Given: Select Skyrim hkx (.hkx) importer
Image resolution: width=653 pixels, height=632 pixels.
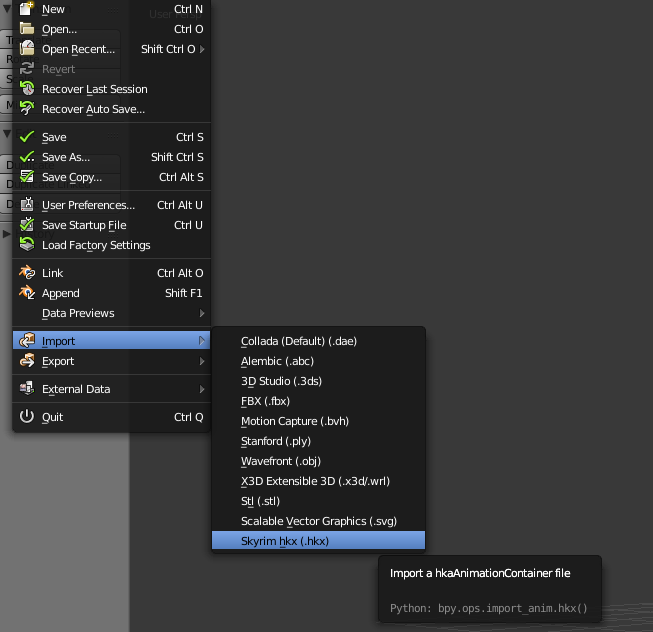Looking at the screenshot, I should [x=319, y=540].
